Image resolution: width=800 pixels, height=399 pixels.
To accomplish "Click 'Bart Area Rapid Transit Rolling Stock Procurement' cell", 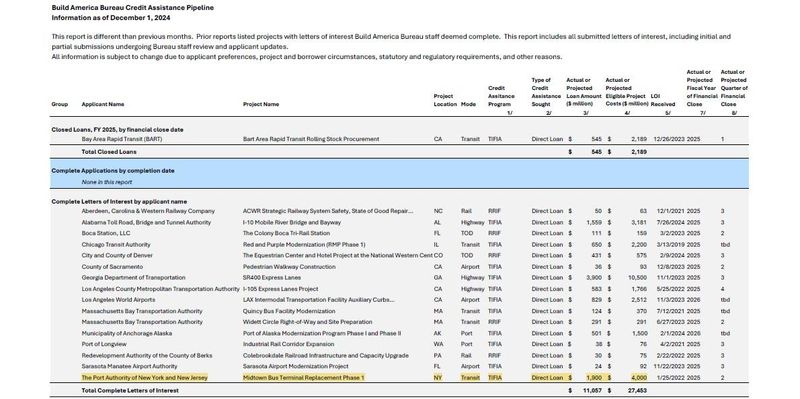I will (311, 139).
